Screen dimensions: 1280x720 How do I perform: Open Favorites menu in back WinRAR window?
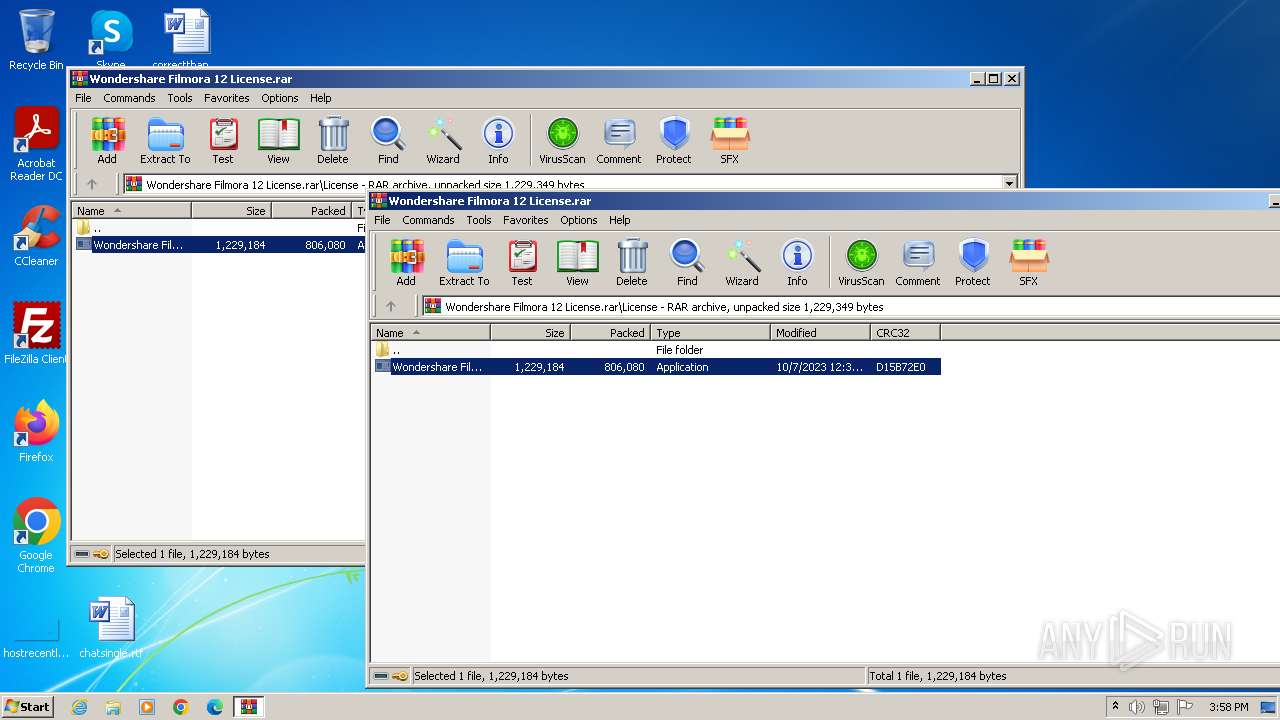227,98
